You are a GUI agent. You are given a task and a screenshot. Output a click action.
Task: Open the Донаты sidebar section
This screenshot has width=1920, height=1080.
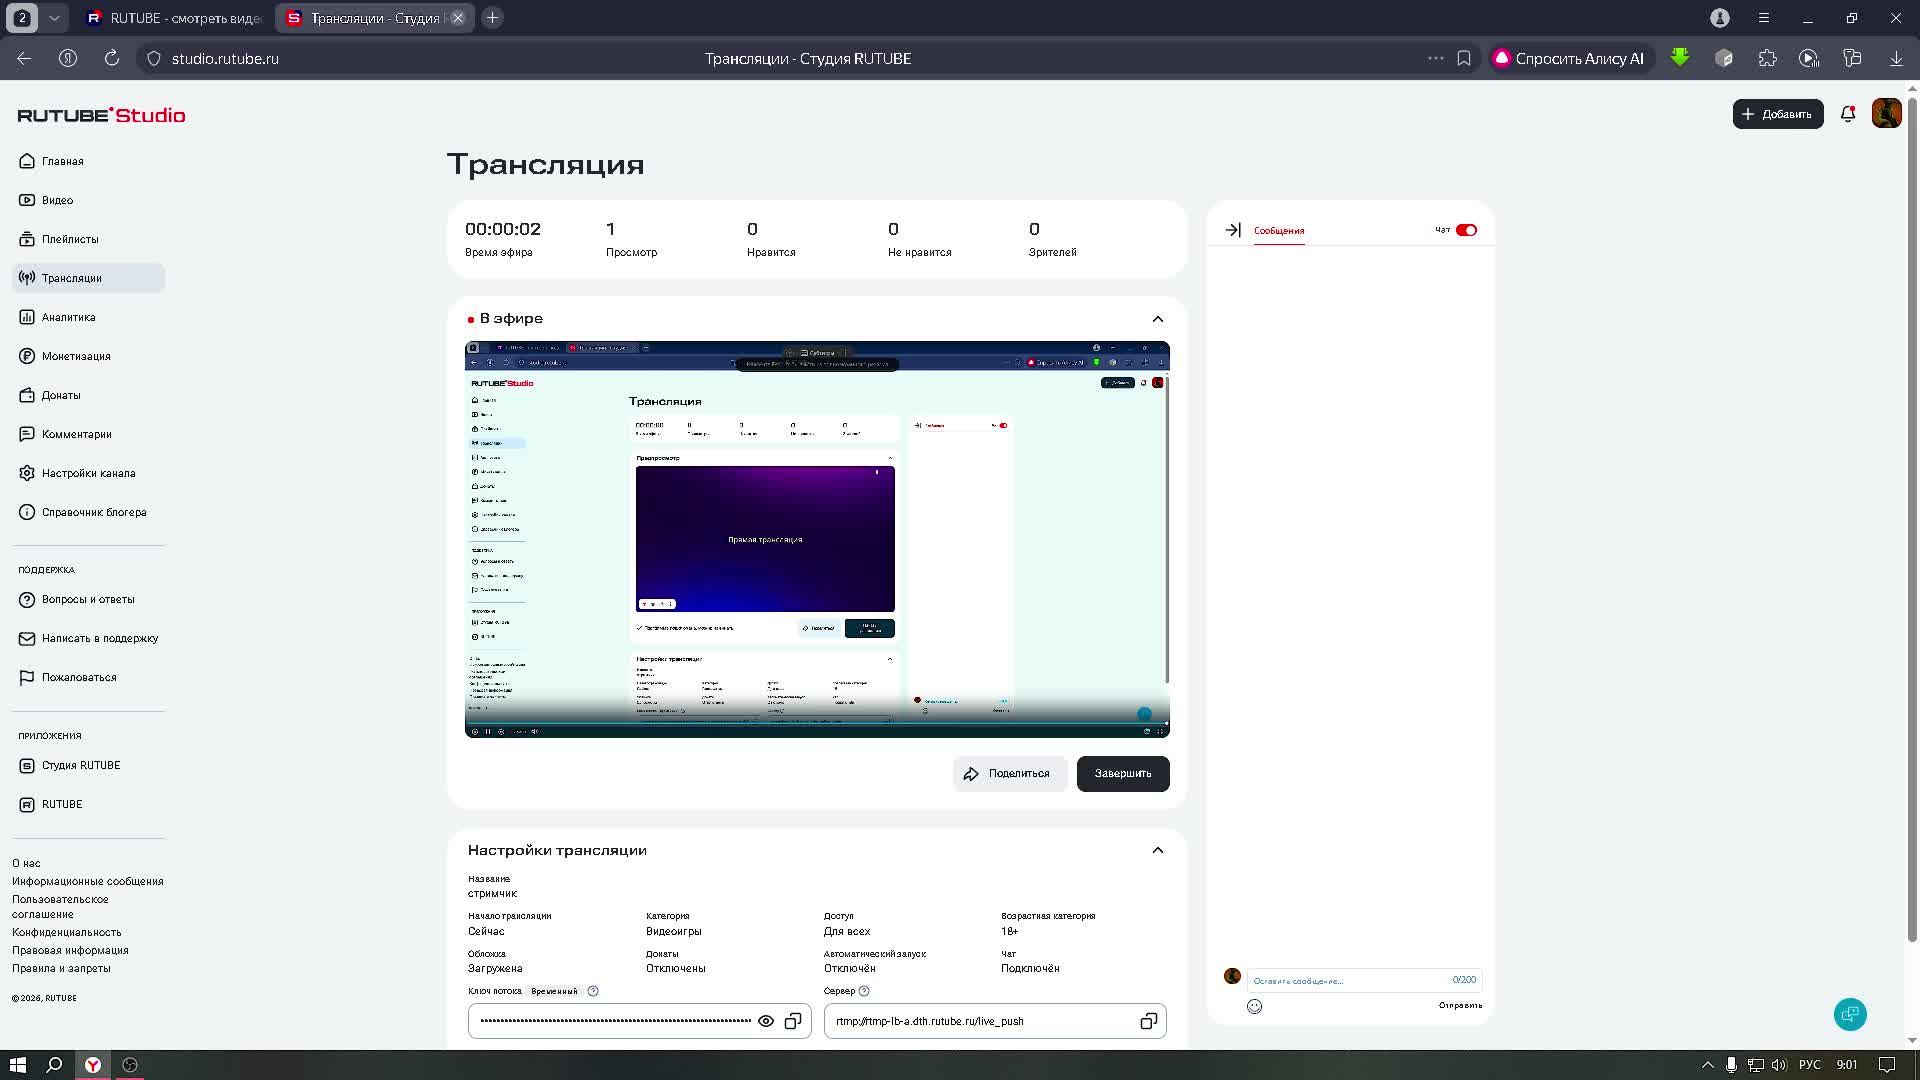[60, 395]
